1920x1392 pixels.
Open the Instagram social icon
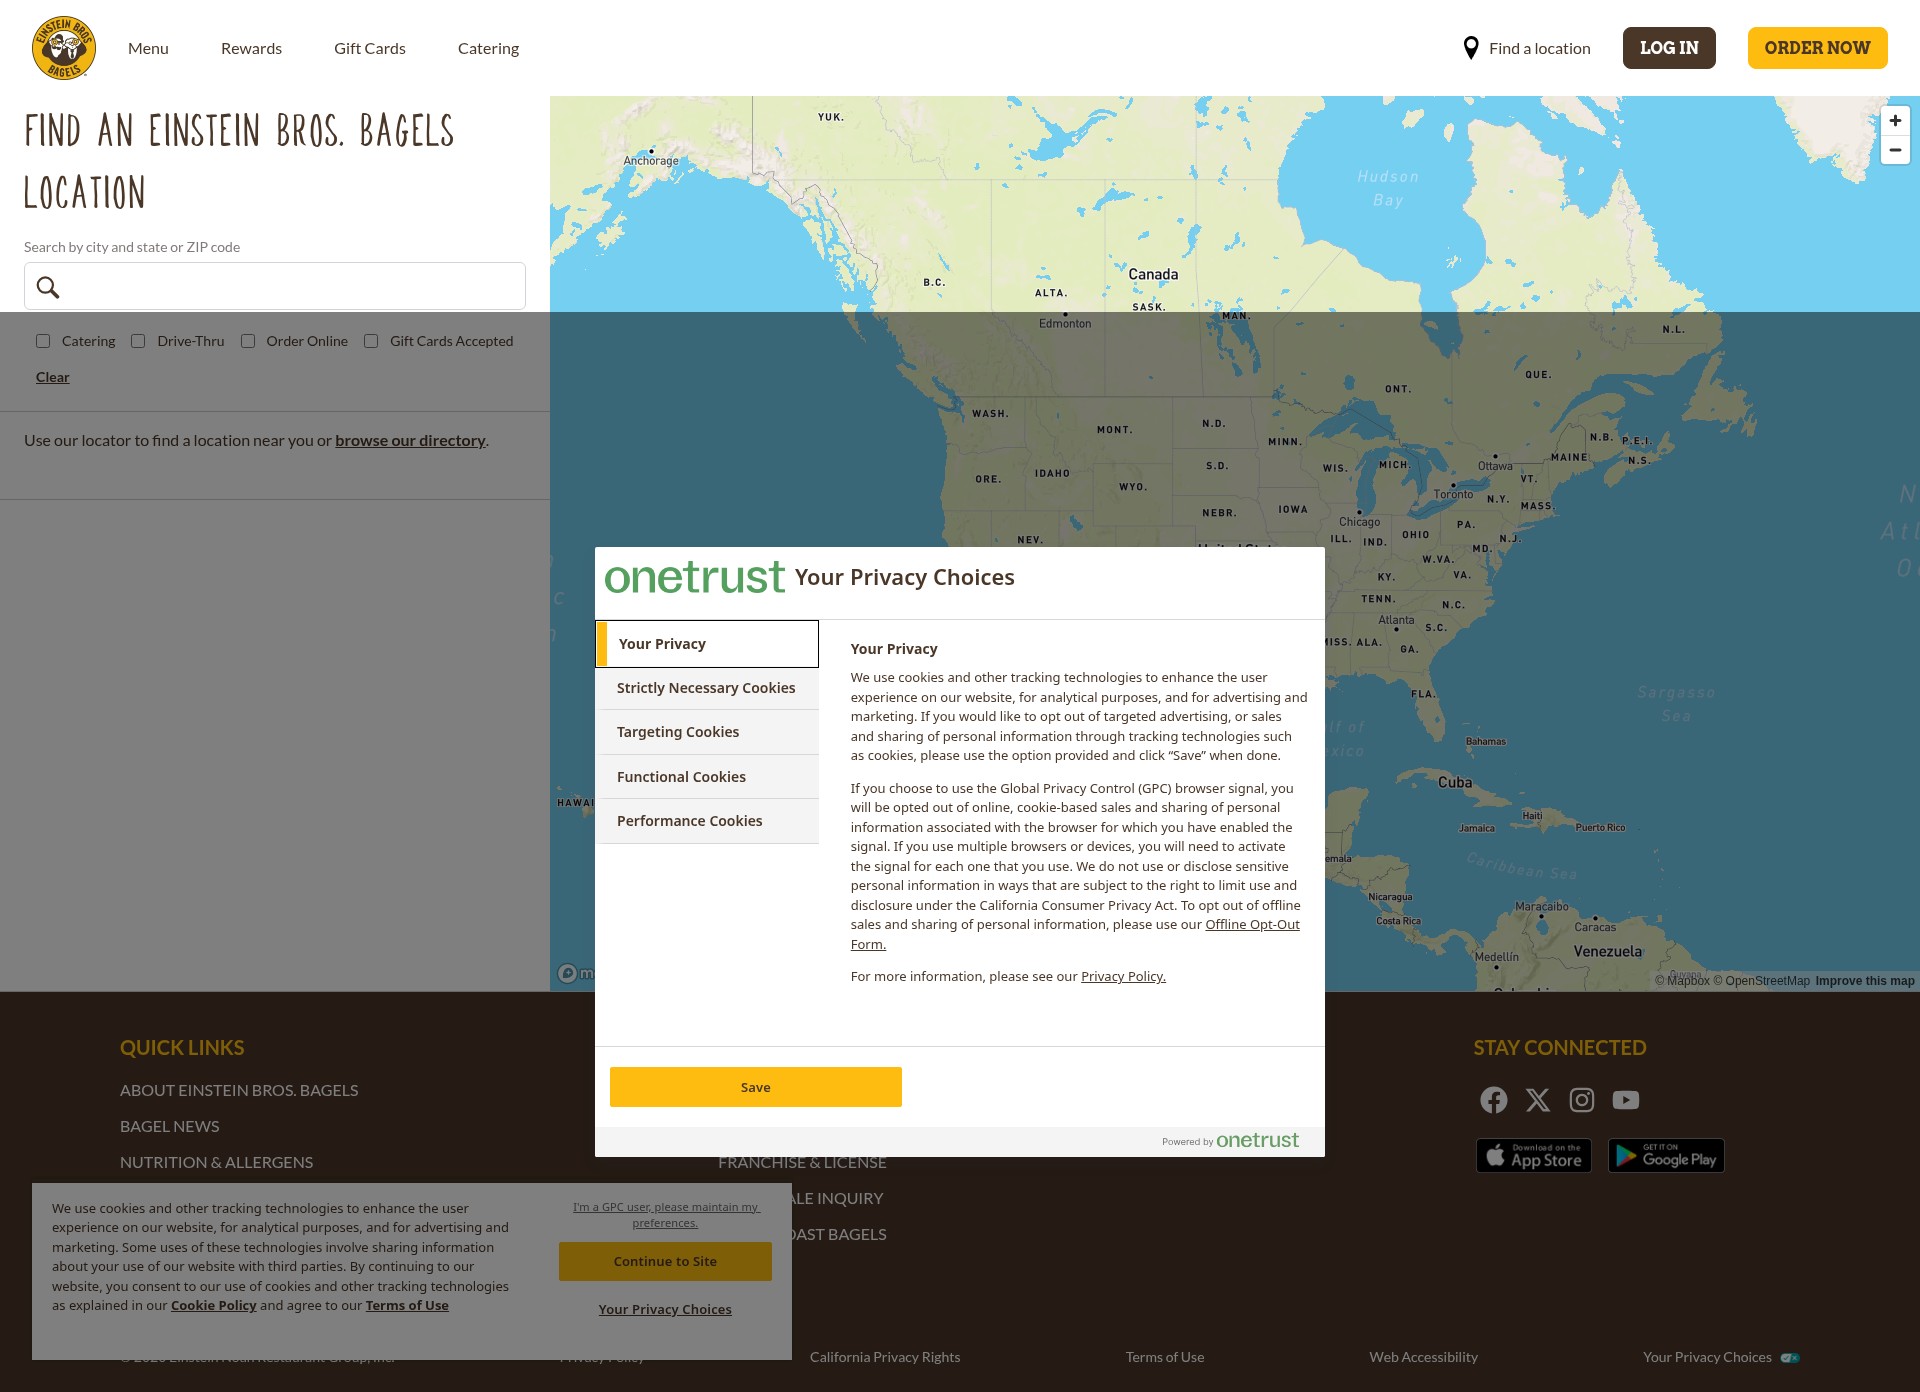(x=1582, y=1100)
